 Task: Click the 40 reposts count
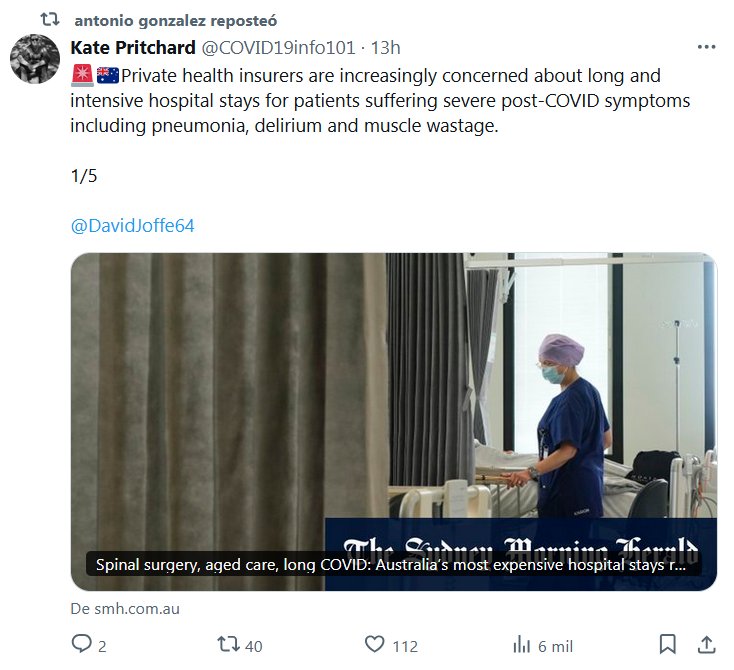[253, 646]
